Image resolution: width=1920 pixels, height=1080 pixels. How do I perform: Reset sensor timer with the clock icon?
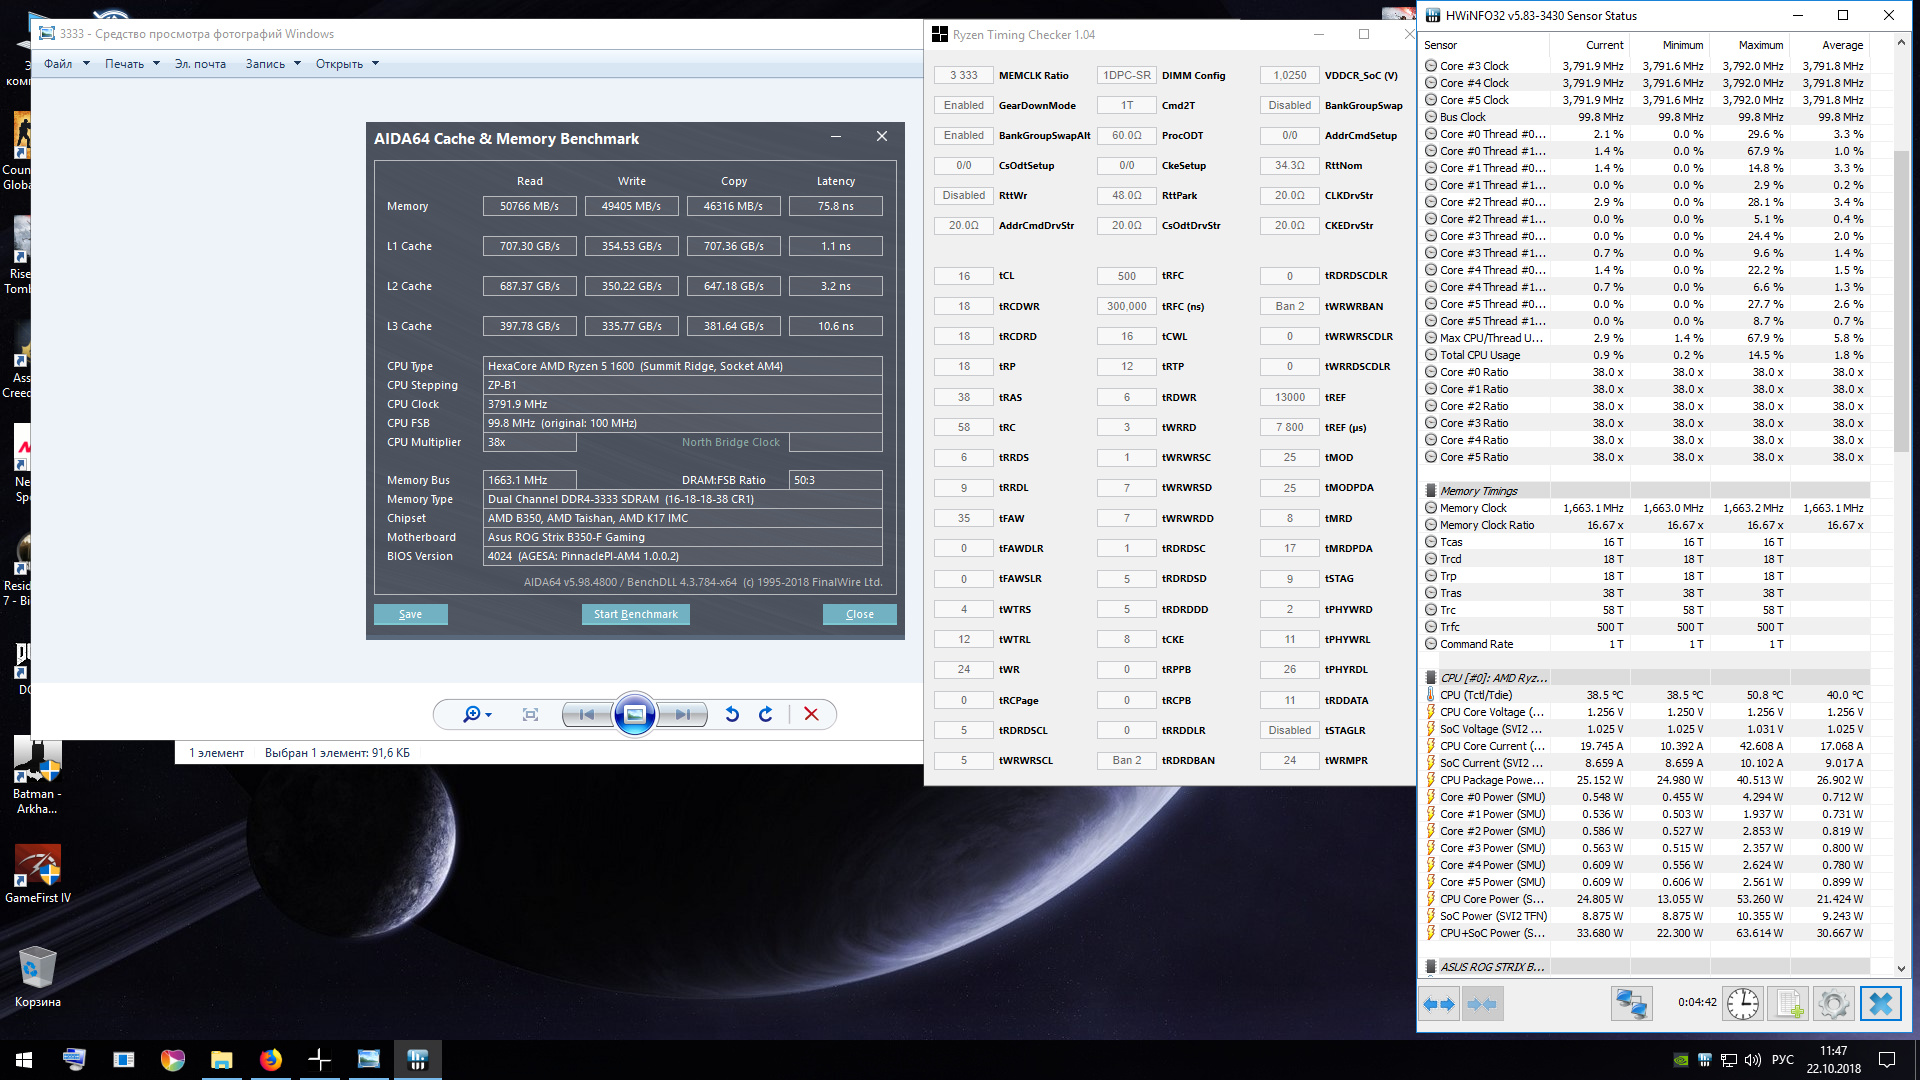point(1742,1003)
